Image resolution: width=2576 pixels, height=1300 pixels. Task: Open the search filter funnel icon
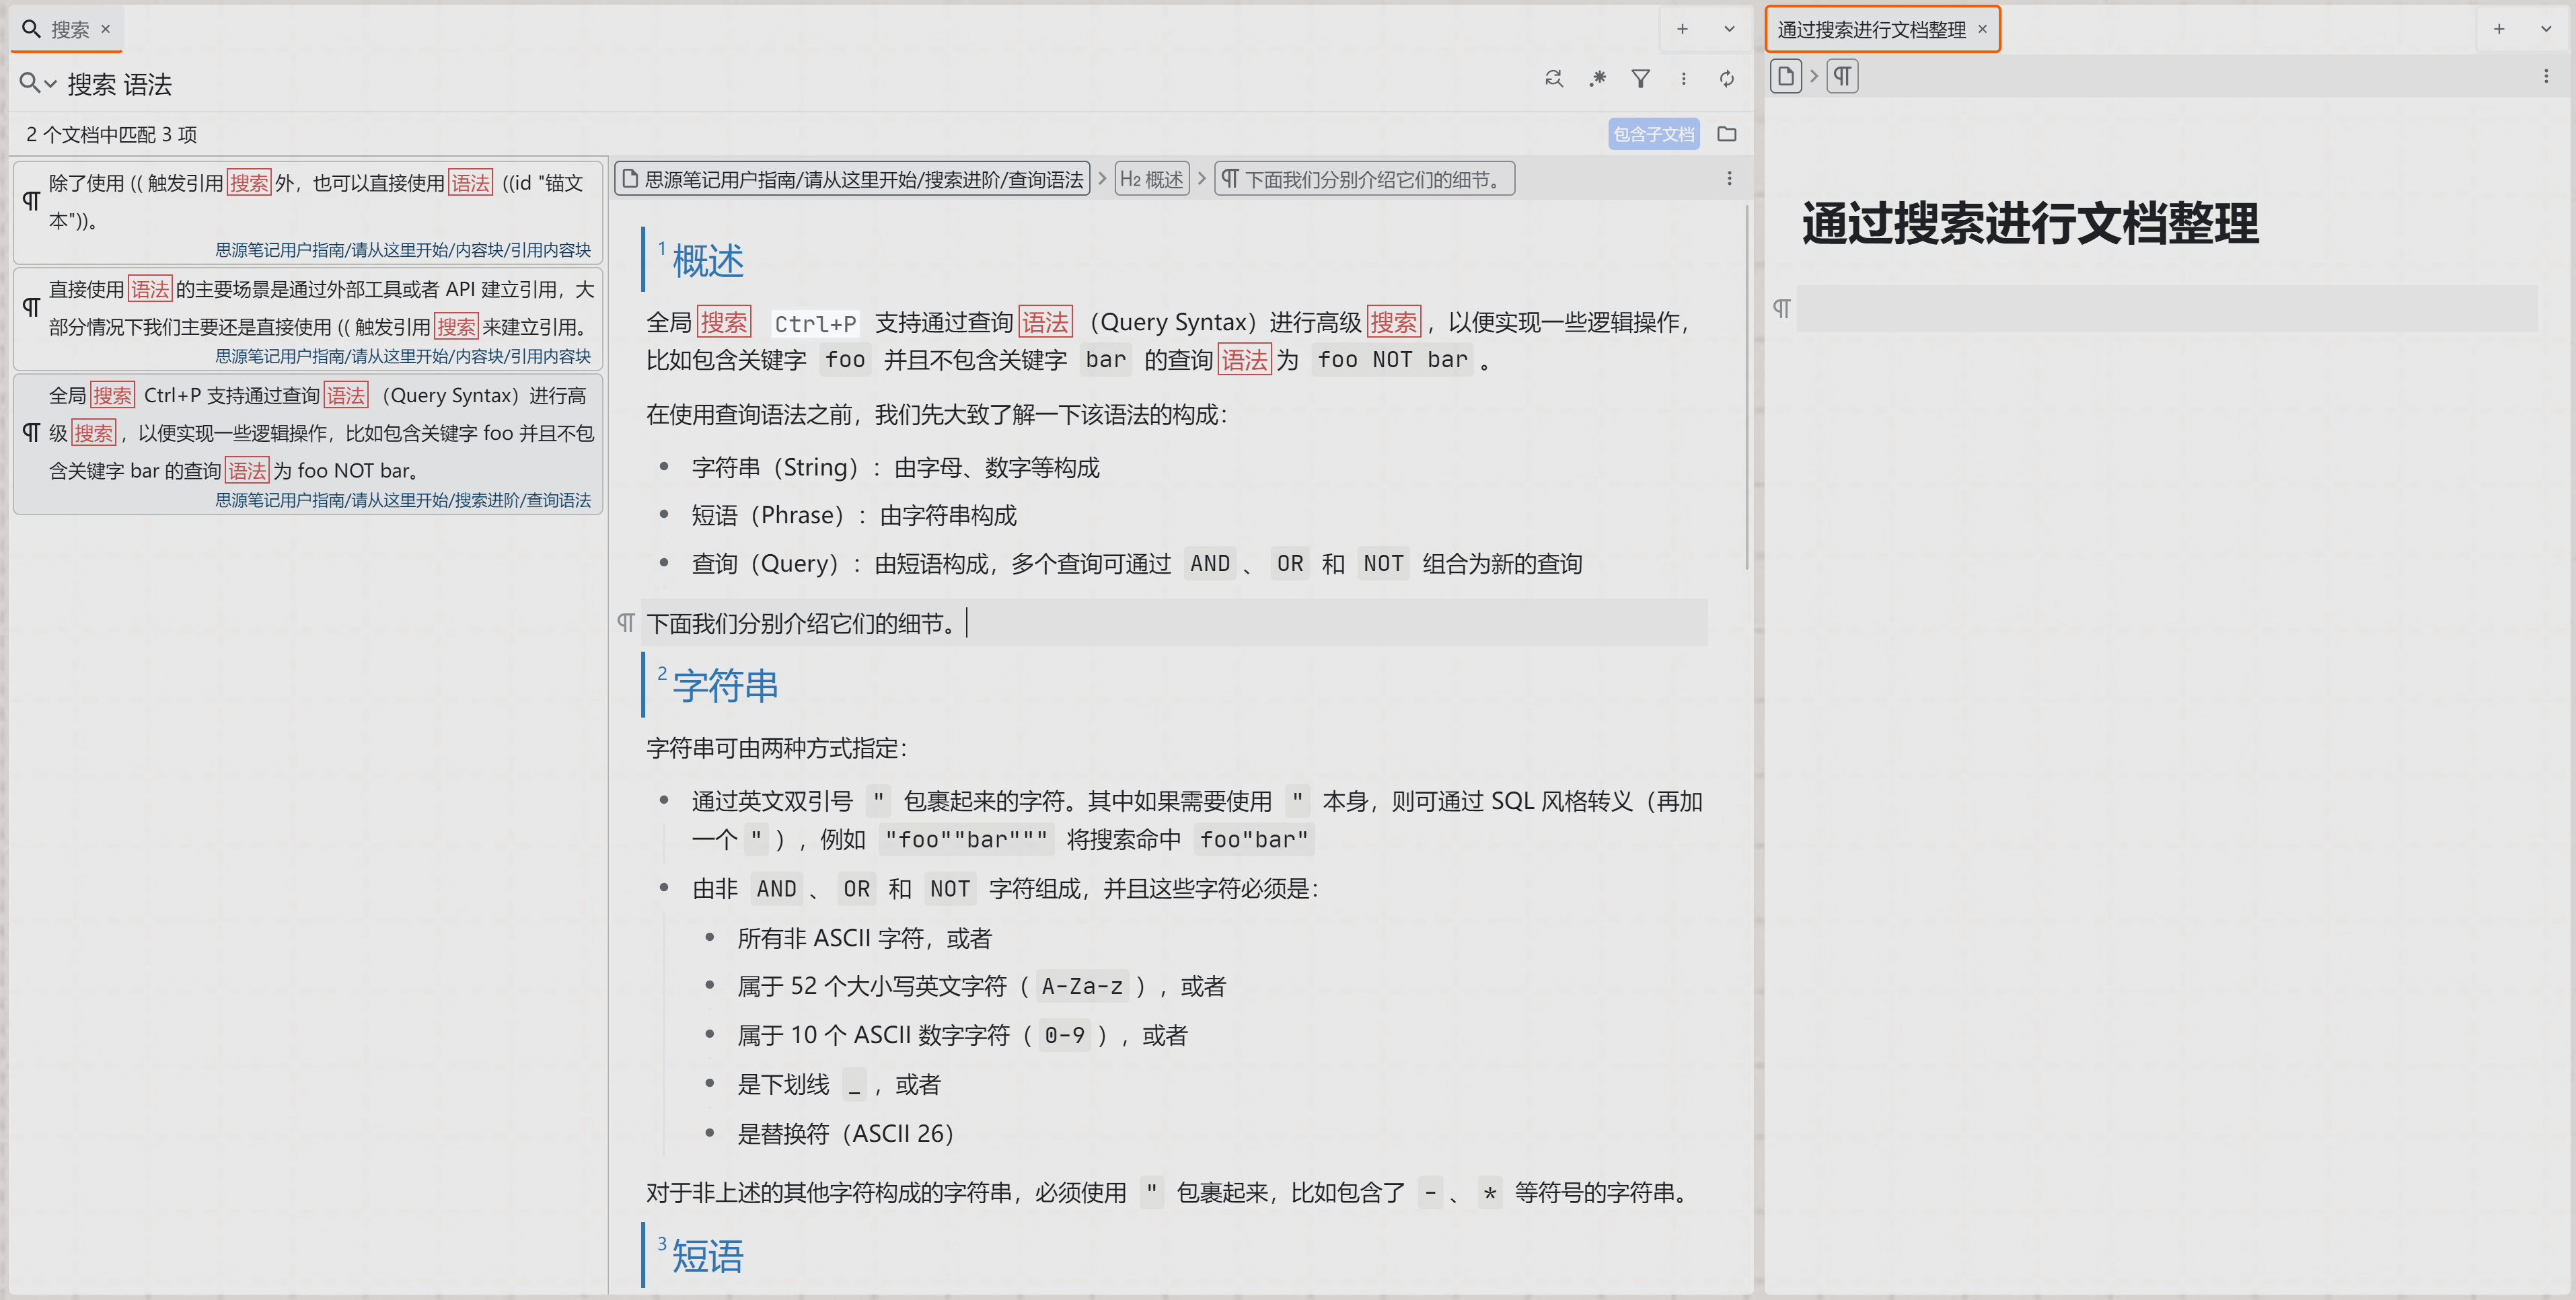point(1640,79)
